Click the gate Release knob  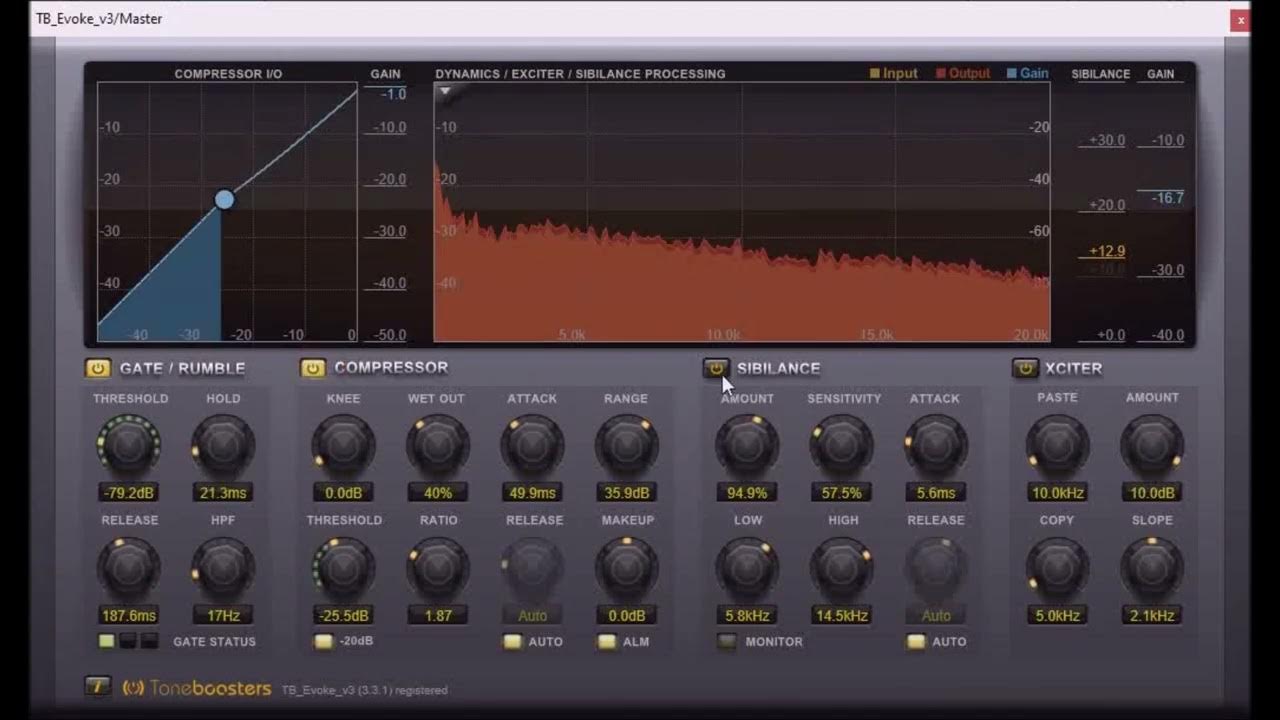coord(129,568)
